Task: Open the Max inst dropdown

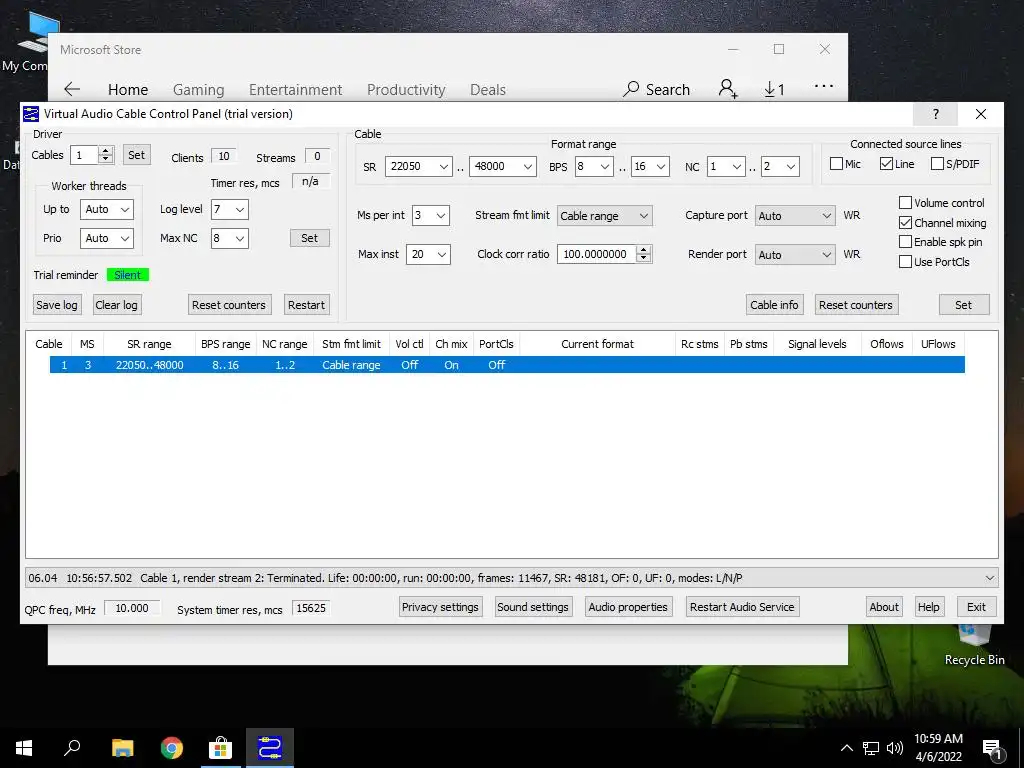Action: click(x=428, y=254)
